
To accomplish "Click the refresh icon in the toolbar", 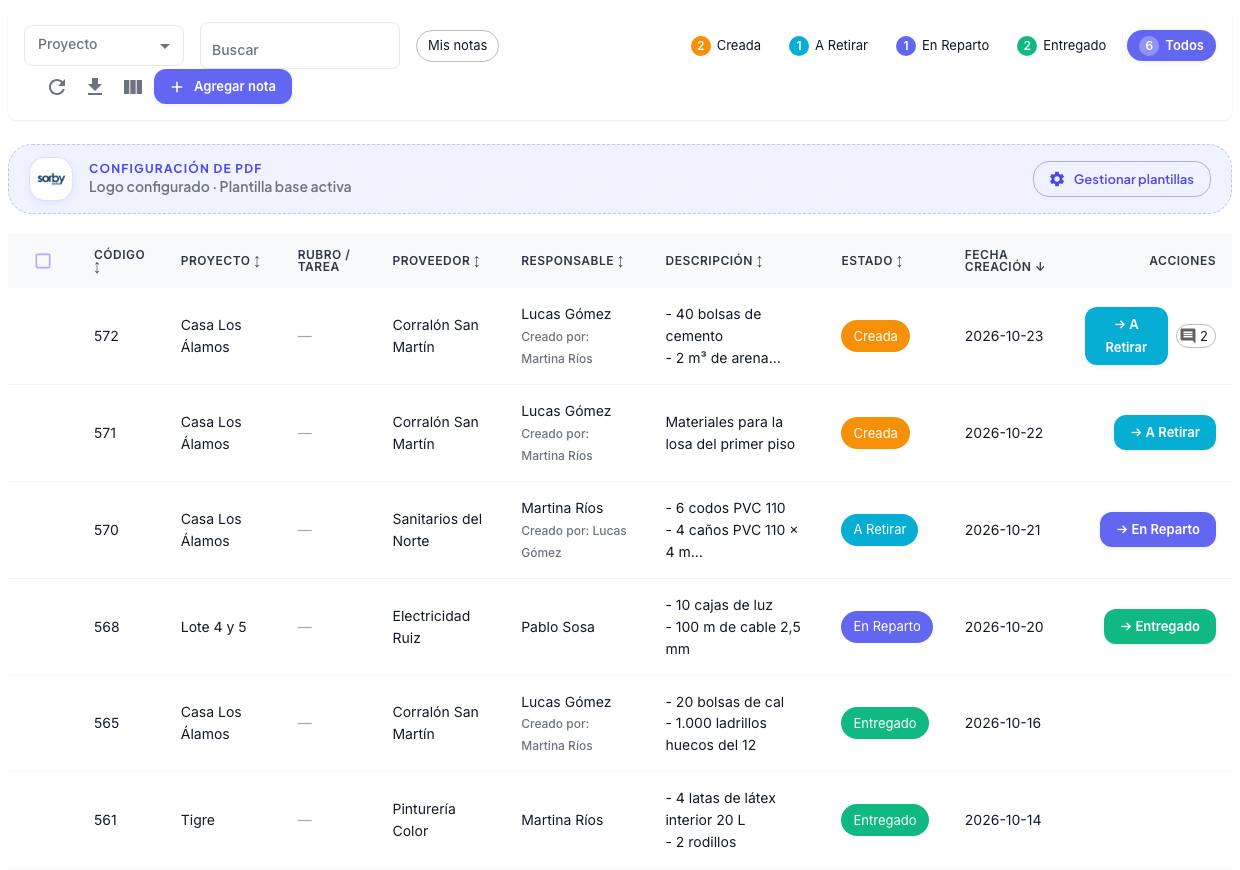I will (57, 87).
